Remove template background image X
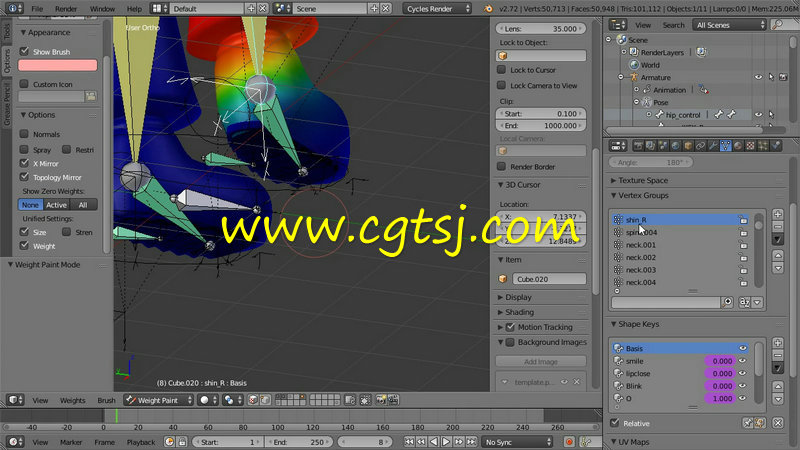 click(x=576, y=382)
